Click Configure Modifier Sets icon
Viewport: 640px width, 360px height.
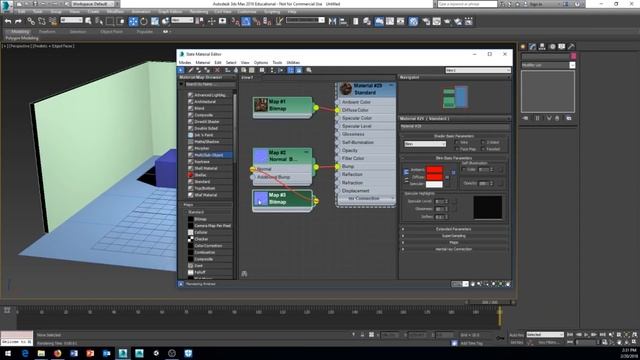(x=569, y=118)
